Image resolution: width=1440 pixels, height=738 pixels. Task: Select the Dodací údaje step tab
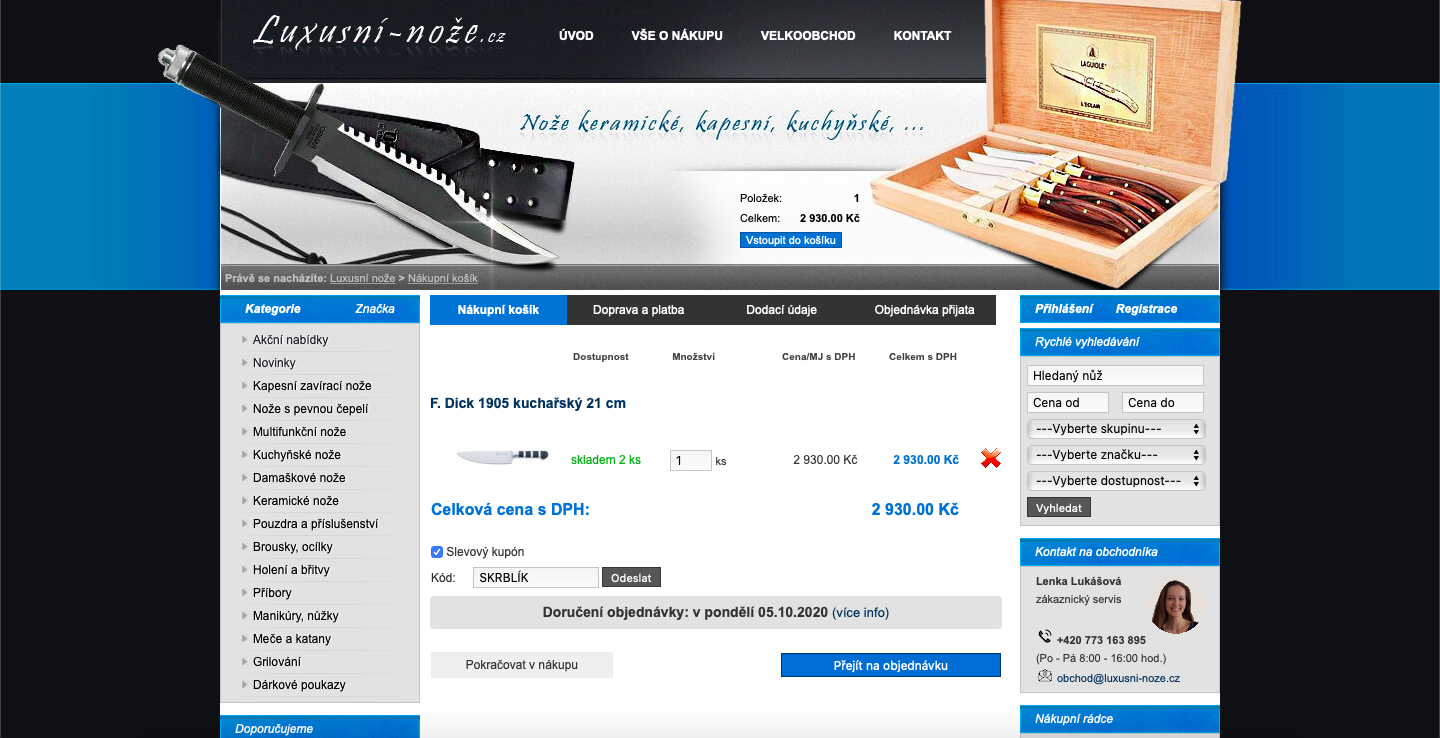[781, 310]
